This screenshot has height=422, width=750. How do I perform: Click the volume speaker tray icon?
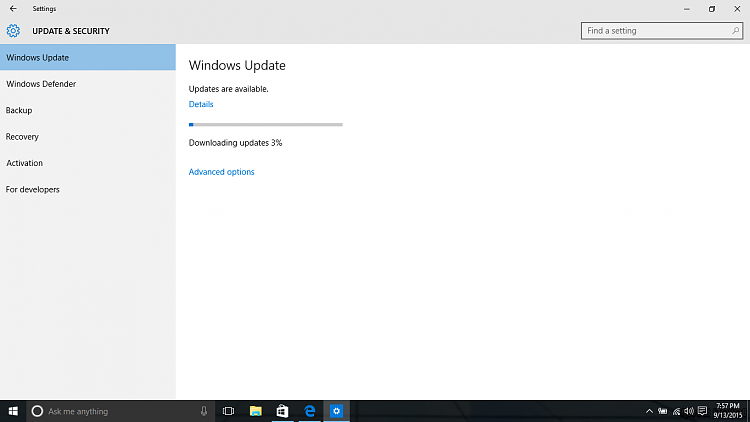(x=689, y=411)
